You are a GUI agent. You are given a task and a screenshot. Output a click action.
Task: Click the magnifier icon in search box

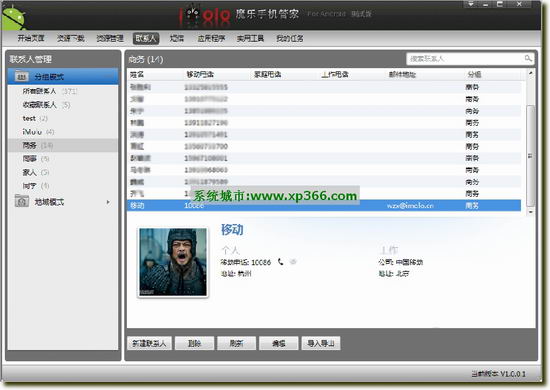528,59
